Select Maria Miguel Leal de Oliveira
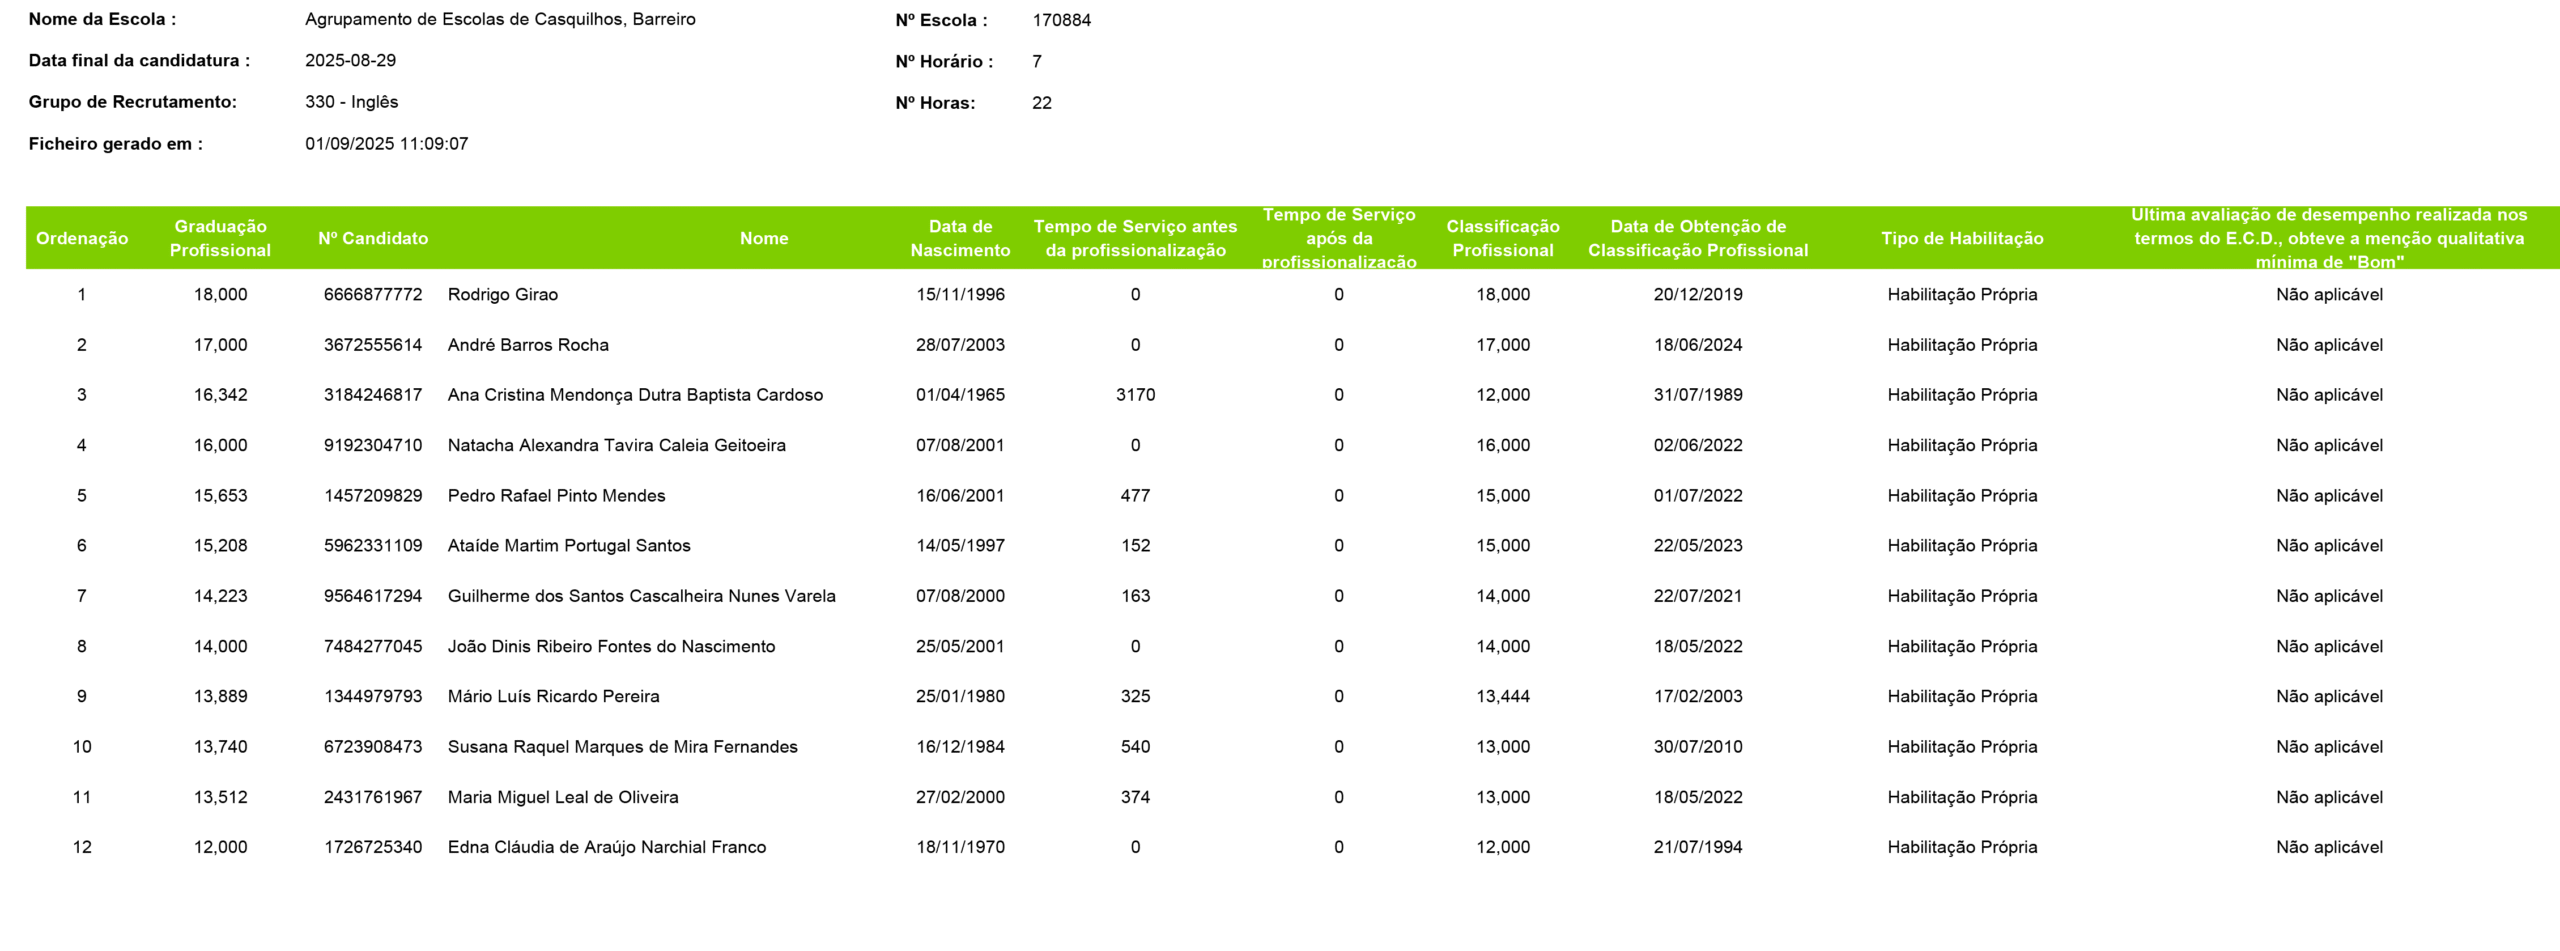The image size is (2560, 951). 563,798
